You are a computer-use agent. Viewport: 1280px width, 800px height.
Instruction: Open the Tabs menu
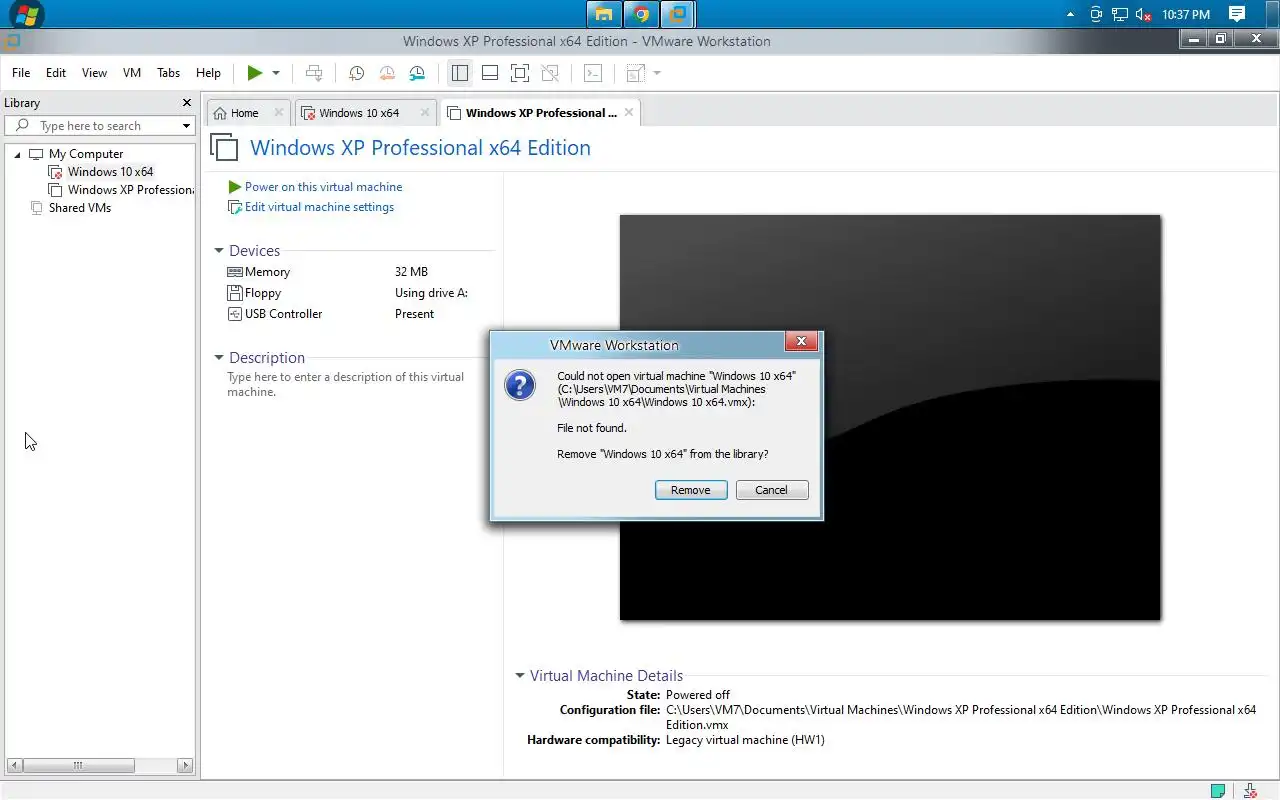click(169, 73)
